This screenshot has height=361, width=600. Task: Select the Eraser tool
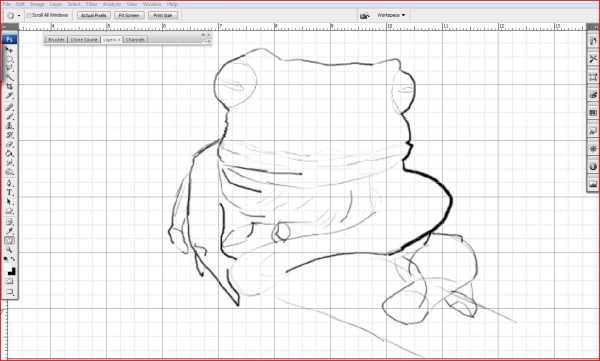click(9, 144)
